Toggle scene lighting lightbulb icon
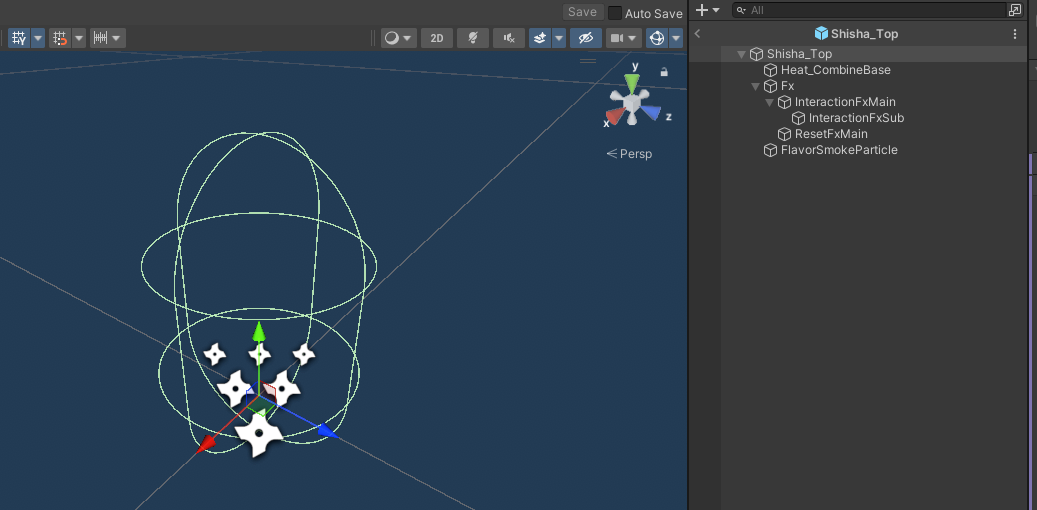This screenshot has width=1037, height=510. pyautogui.click(x=473, y=38)
